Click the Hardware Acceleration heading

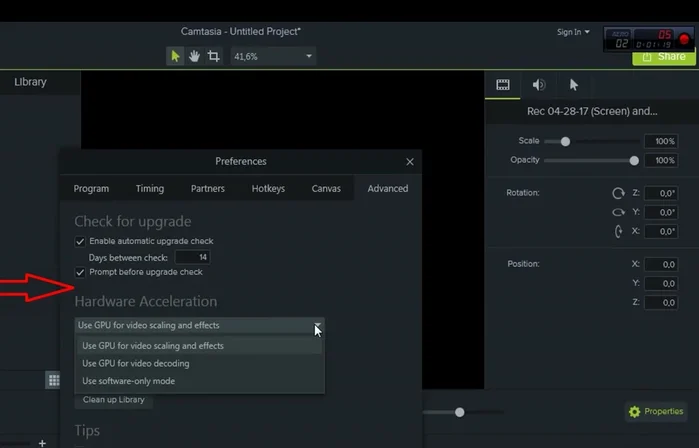click(x=146, y=302)
